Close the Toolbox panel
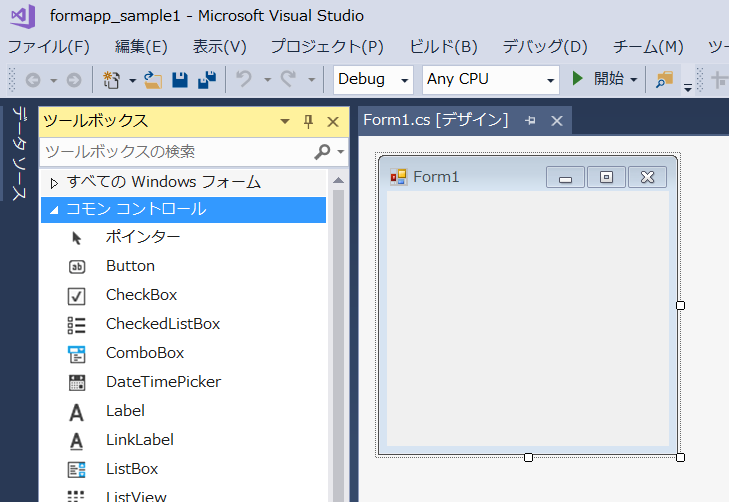 pos(333,122)
